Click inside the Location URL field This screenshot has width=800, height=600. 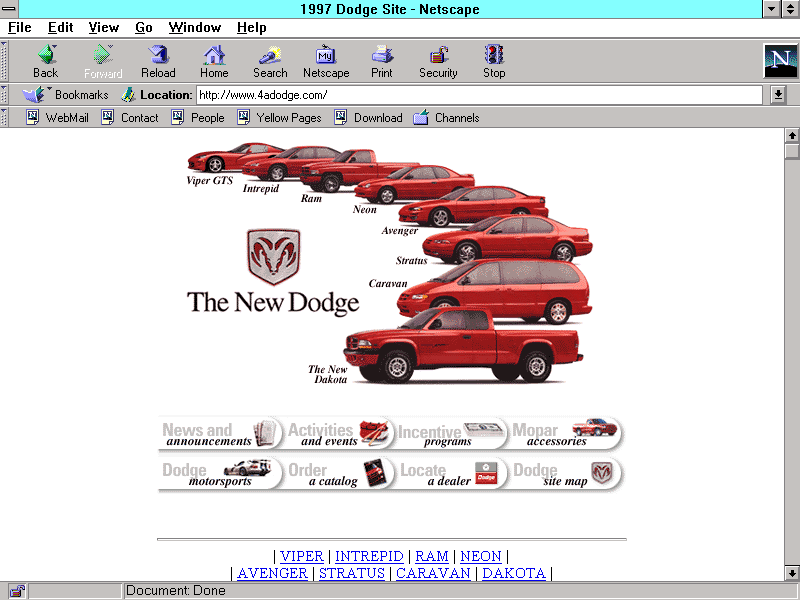[480, 95]
